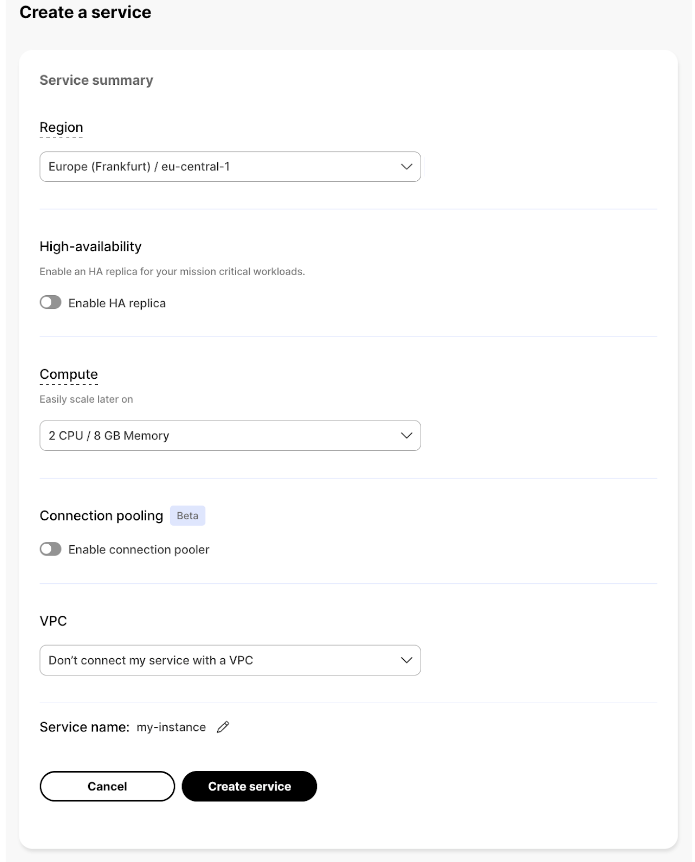This screenshot has width=695, height=862.
Task: Click the "Create a service" page heading
Action: [85, 13]
